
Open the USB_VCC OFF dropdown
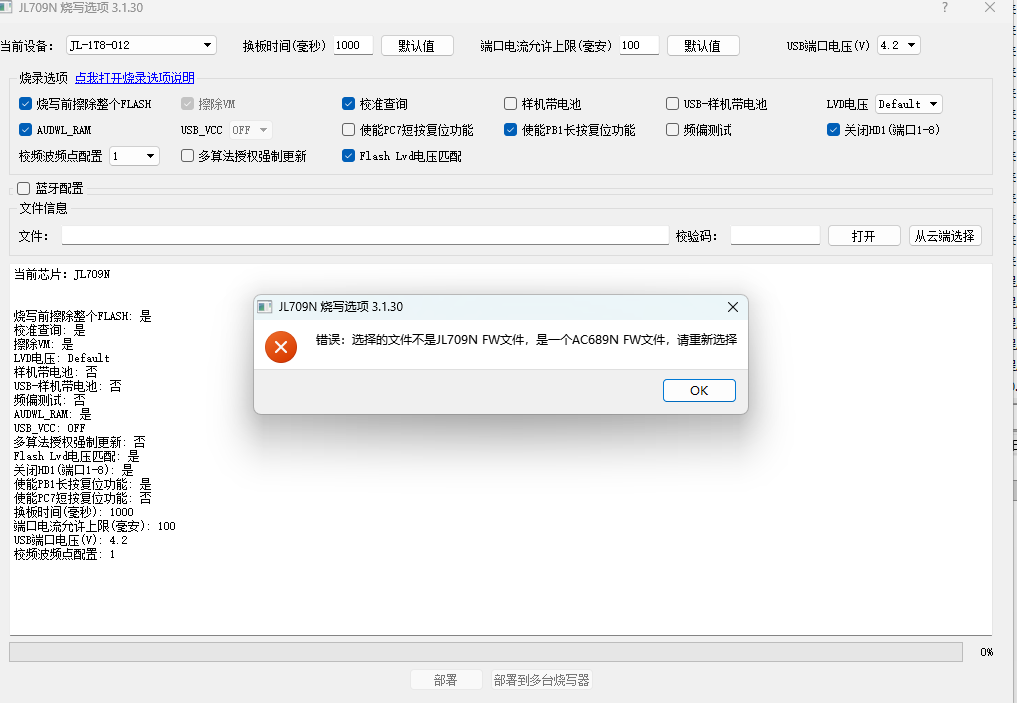point(250,130)
